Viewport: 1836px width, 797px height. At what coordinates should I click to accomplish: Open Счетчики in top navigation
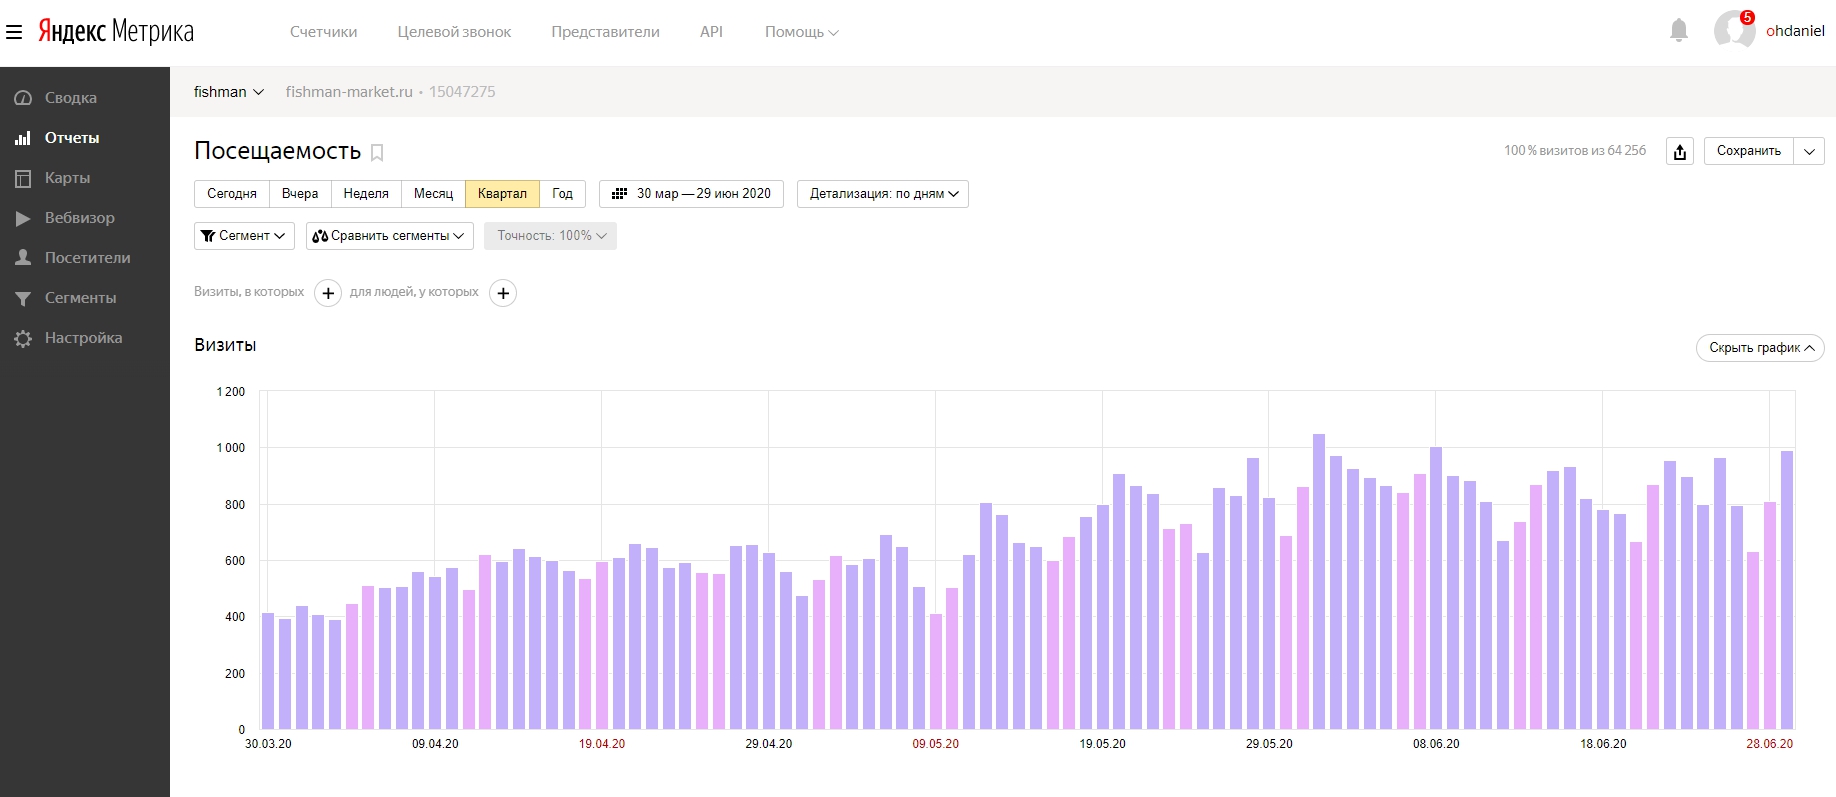coord(323,32)
